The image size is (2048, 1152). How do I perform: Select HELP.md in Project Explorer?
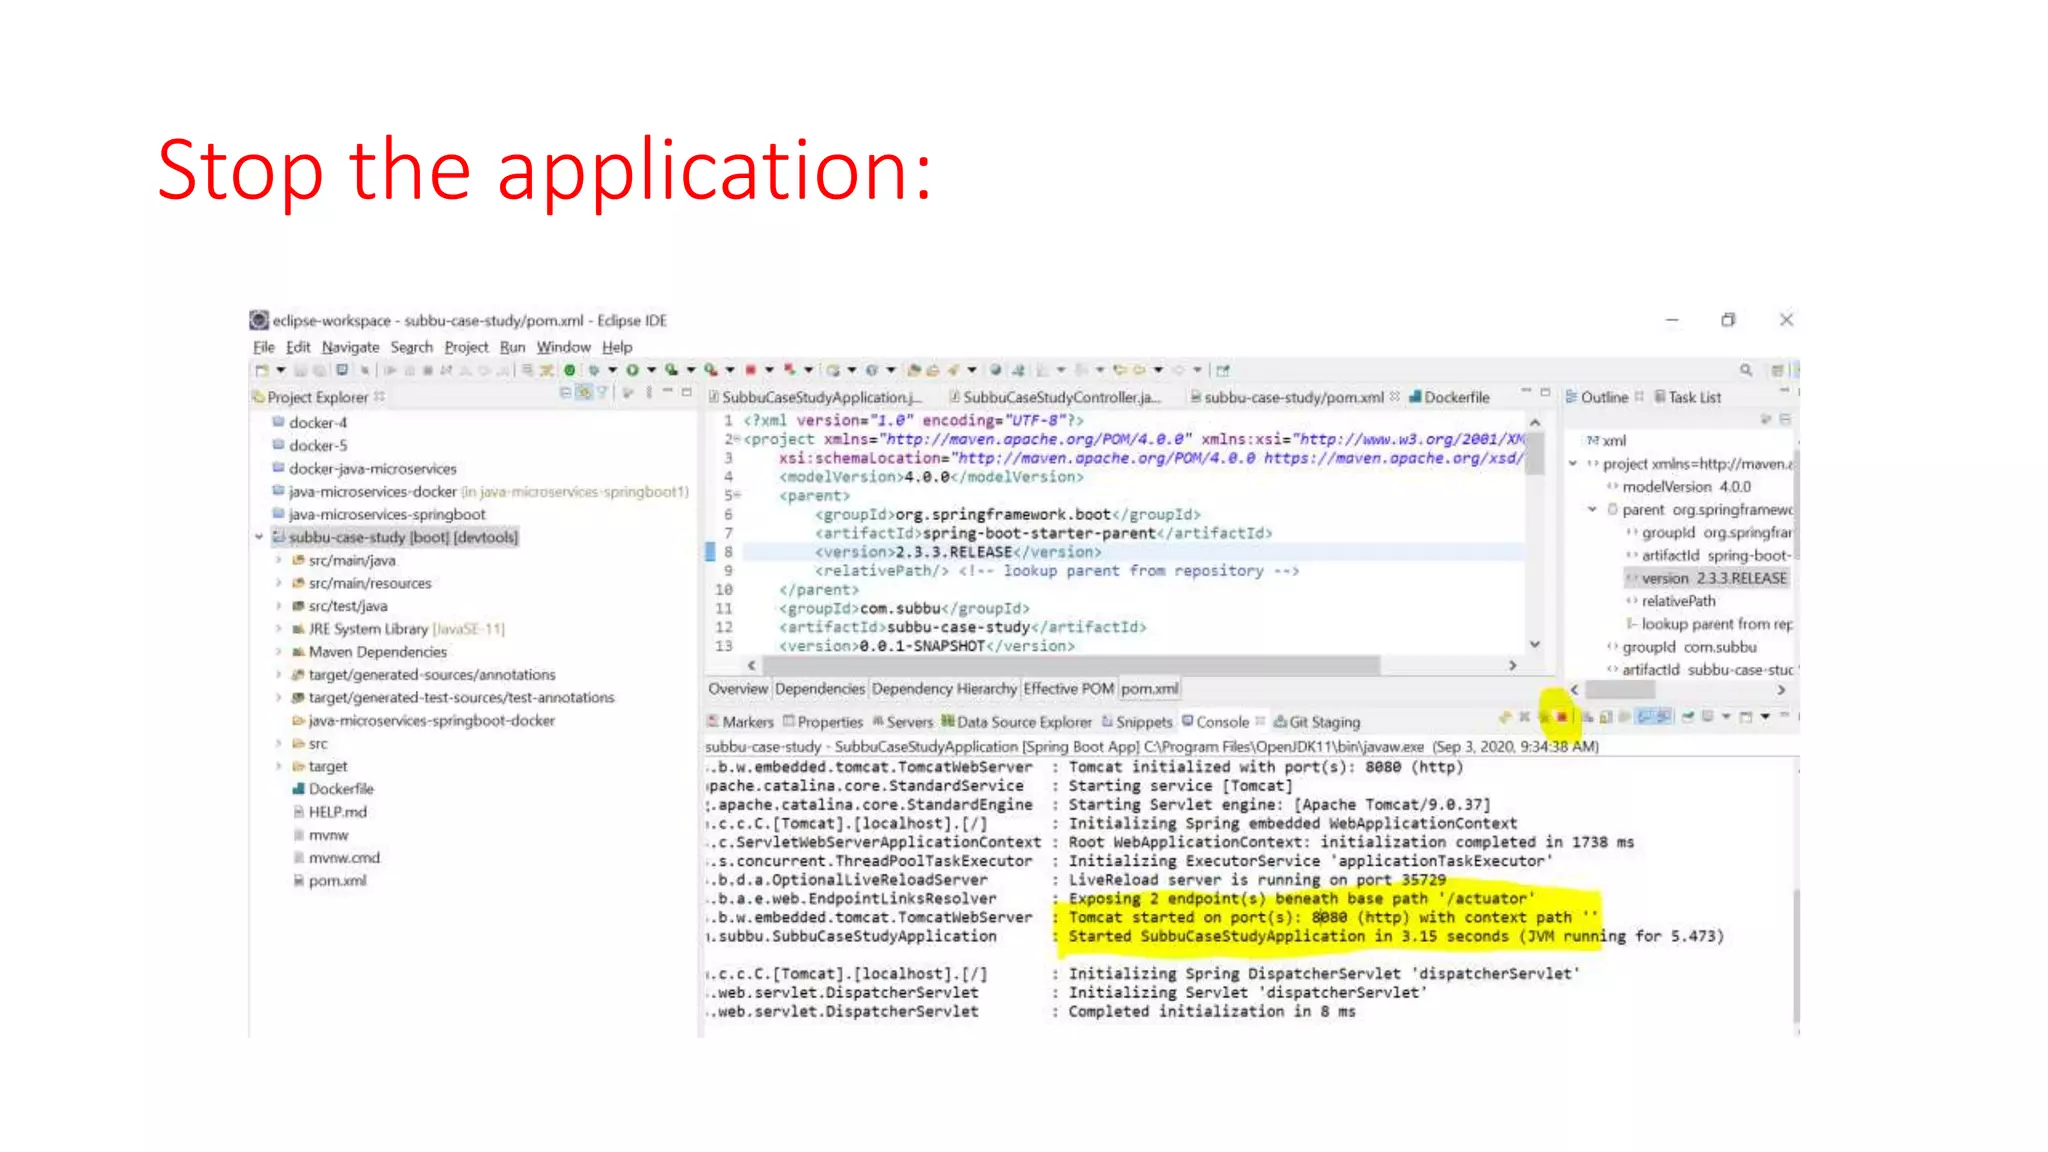(329, 812)
